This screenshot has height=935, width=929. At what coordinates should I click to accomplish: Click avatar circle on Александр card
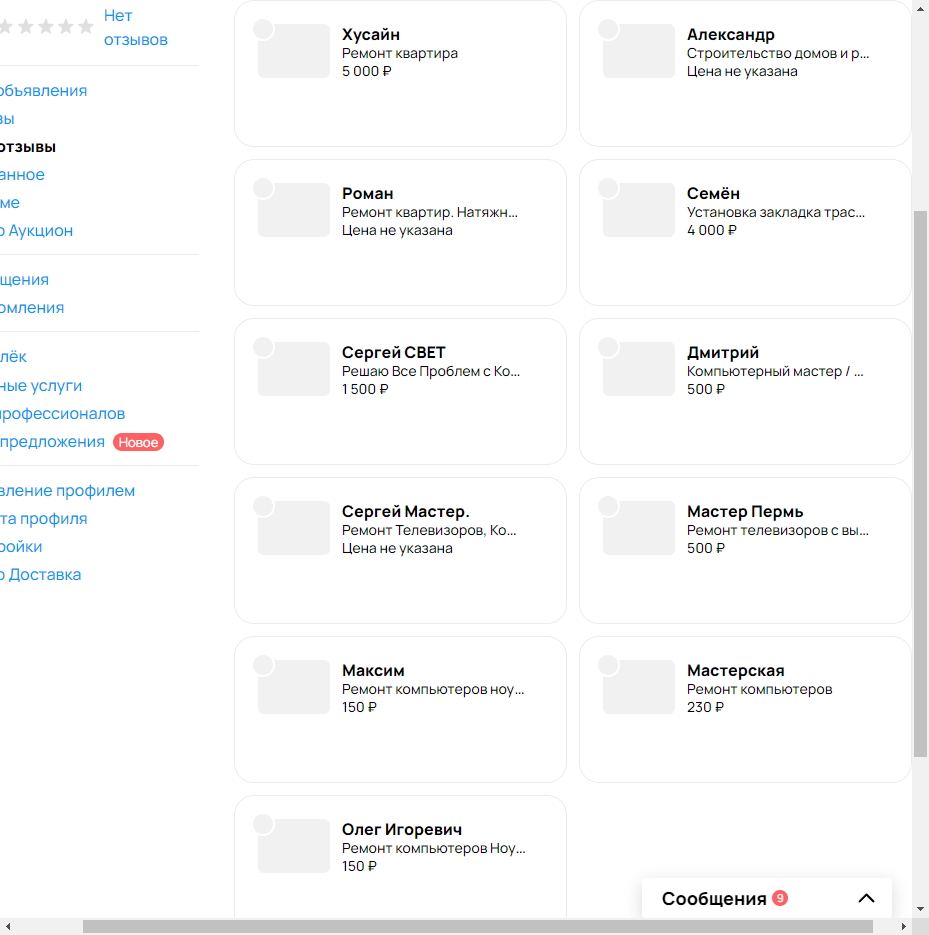608,29
